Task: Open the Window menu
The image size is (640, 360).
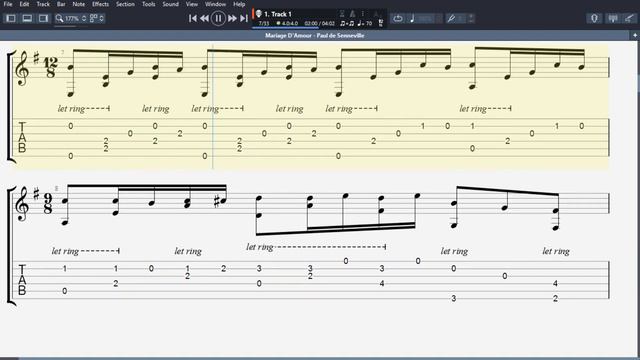Action: click(x=216, y=4)
